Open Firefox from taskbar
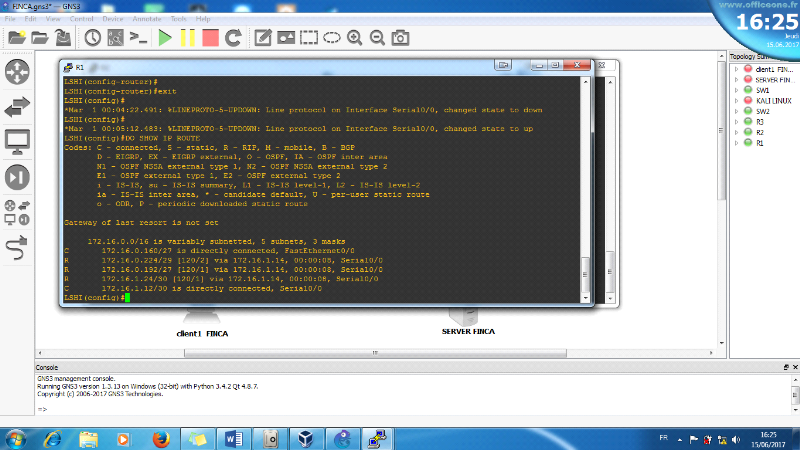This screenshot has width=800, height=450. tap(161, 439)
